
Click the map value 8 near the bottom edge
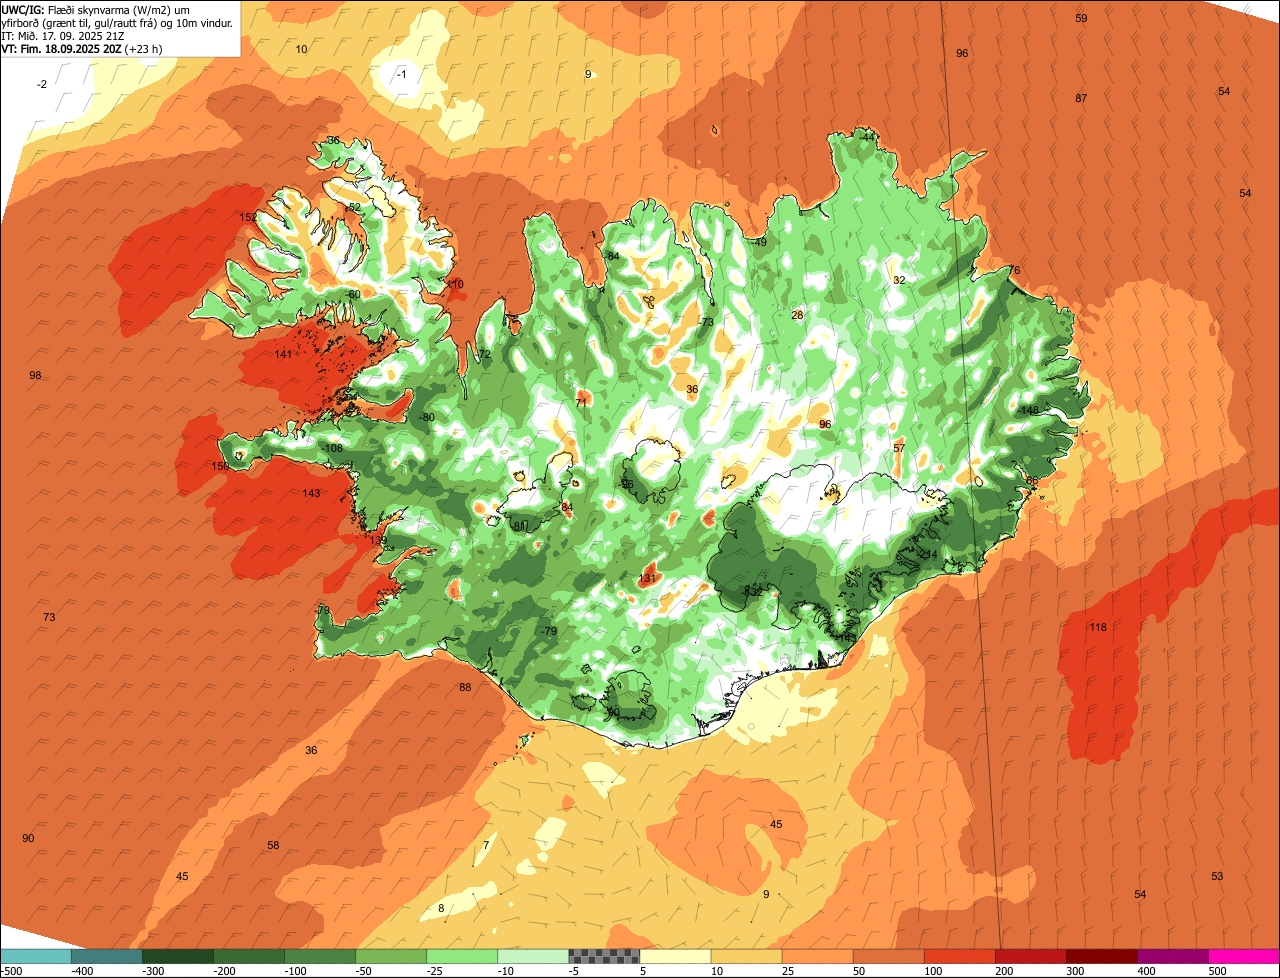(x=441, y=908)
